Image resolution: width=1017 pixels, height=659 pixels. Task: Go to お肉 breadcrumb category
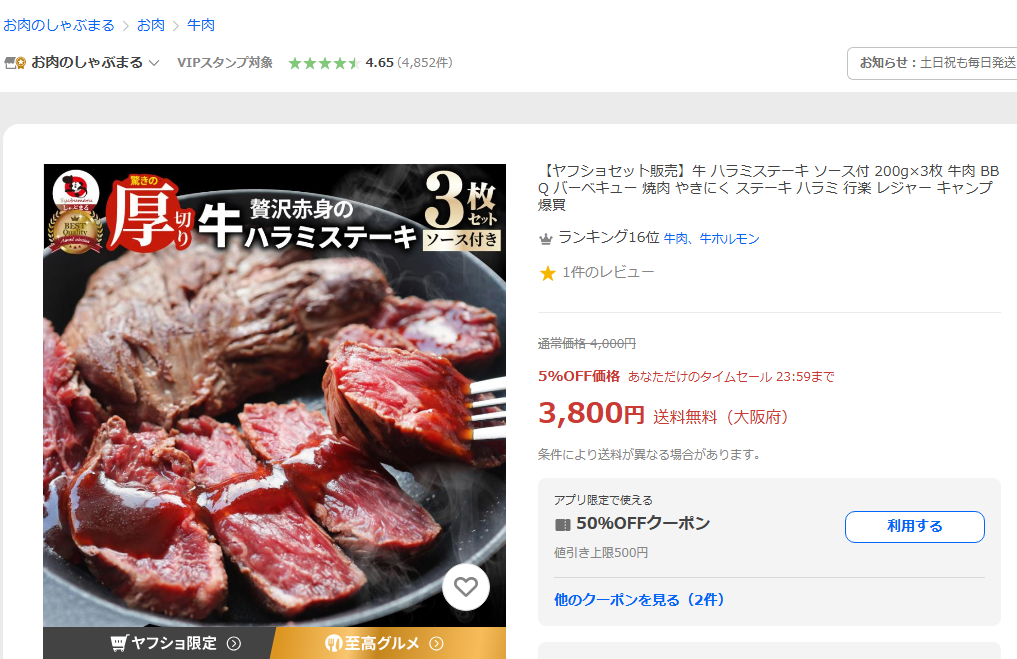tap(150, 25)
